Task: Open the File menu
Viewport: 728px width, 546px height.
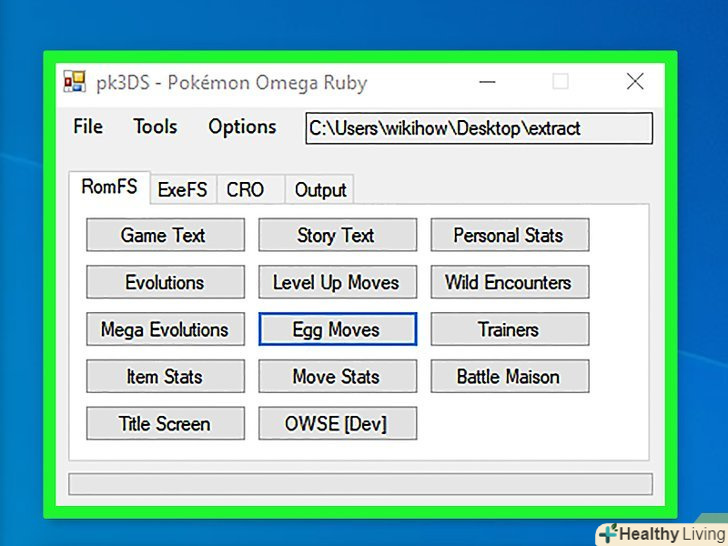Action: point(88,127)
